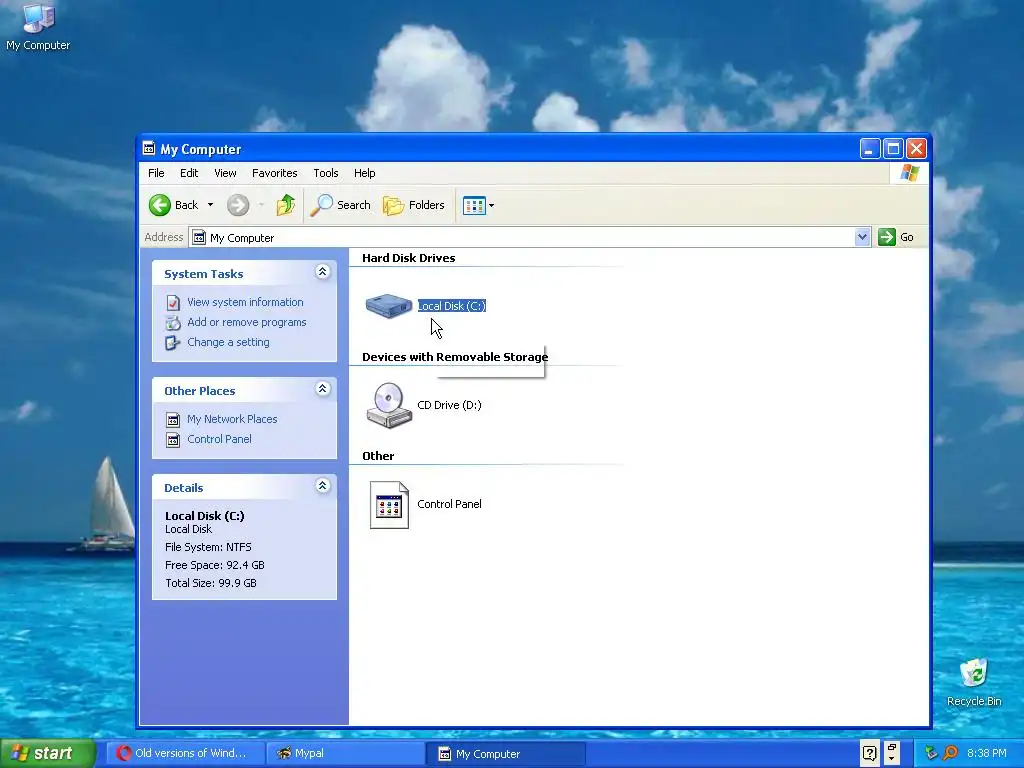Select the Control Panel icon under Other
Viewport: 1024px width, 768px height.
point(389,505)
